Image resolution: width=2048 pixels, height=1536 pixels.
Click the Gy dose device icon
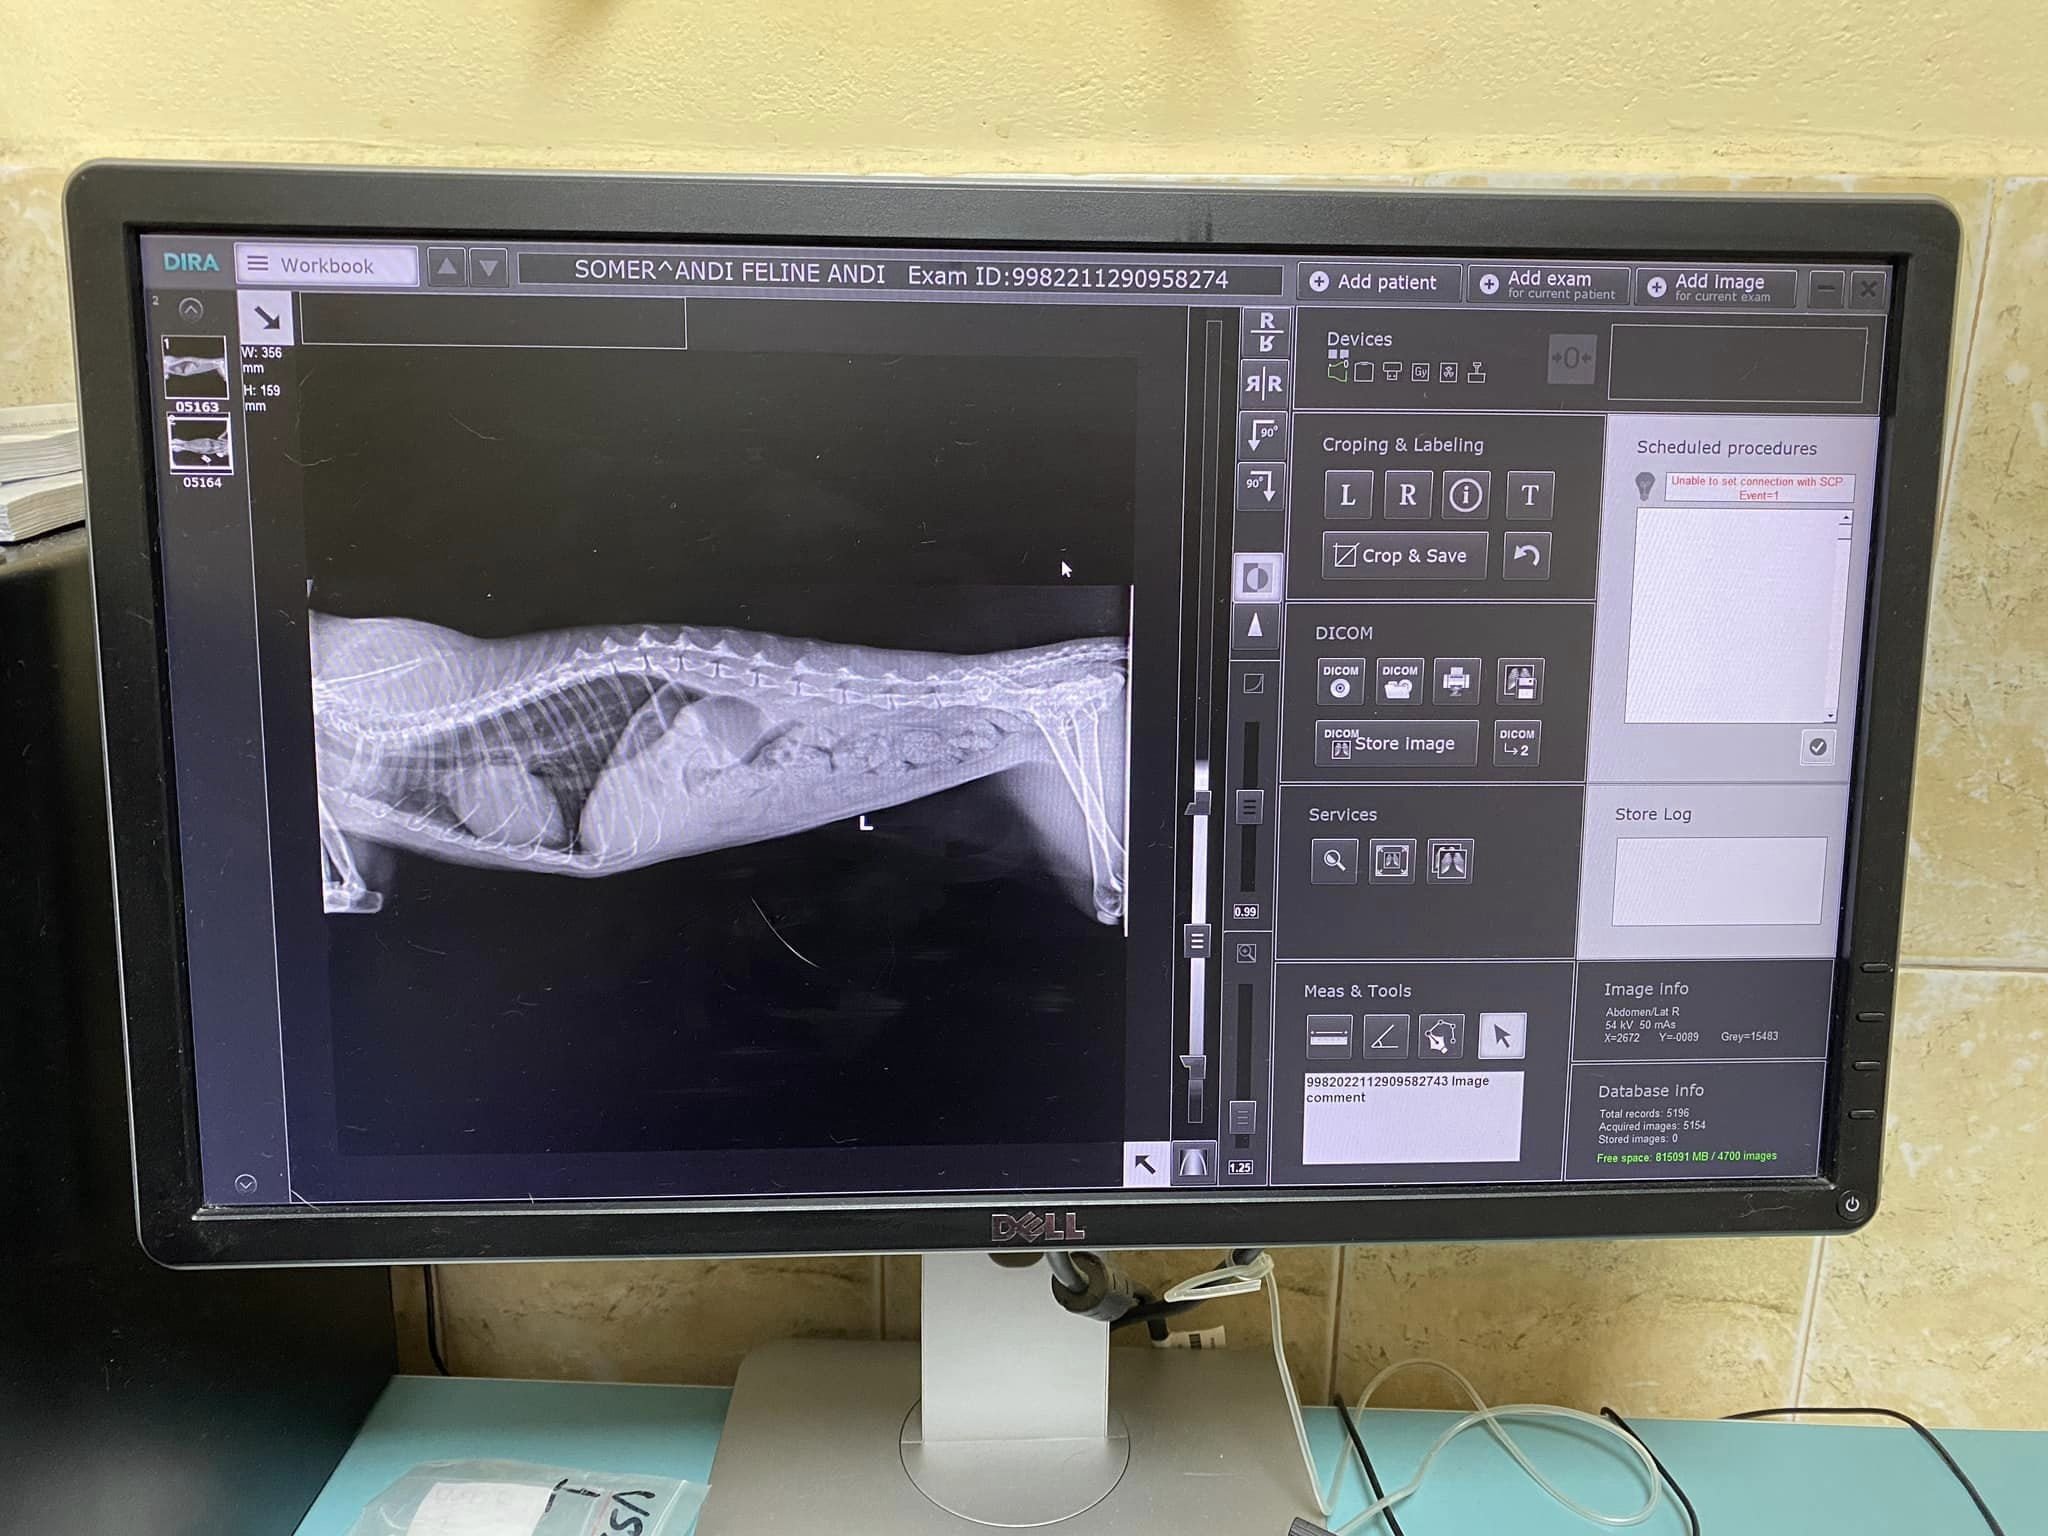click(x=1420, y=372)
